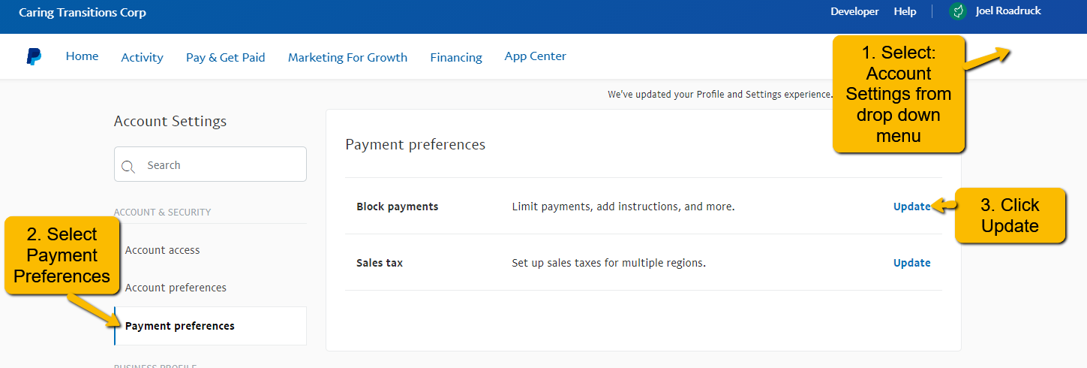Select Account access in sidebar
1087x368 pixels.
click(x=162, y=249)
